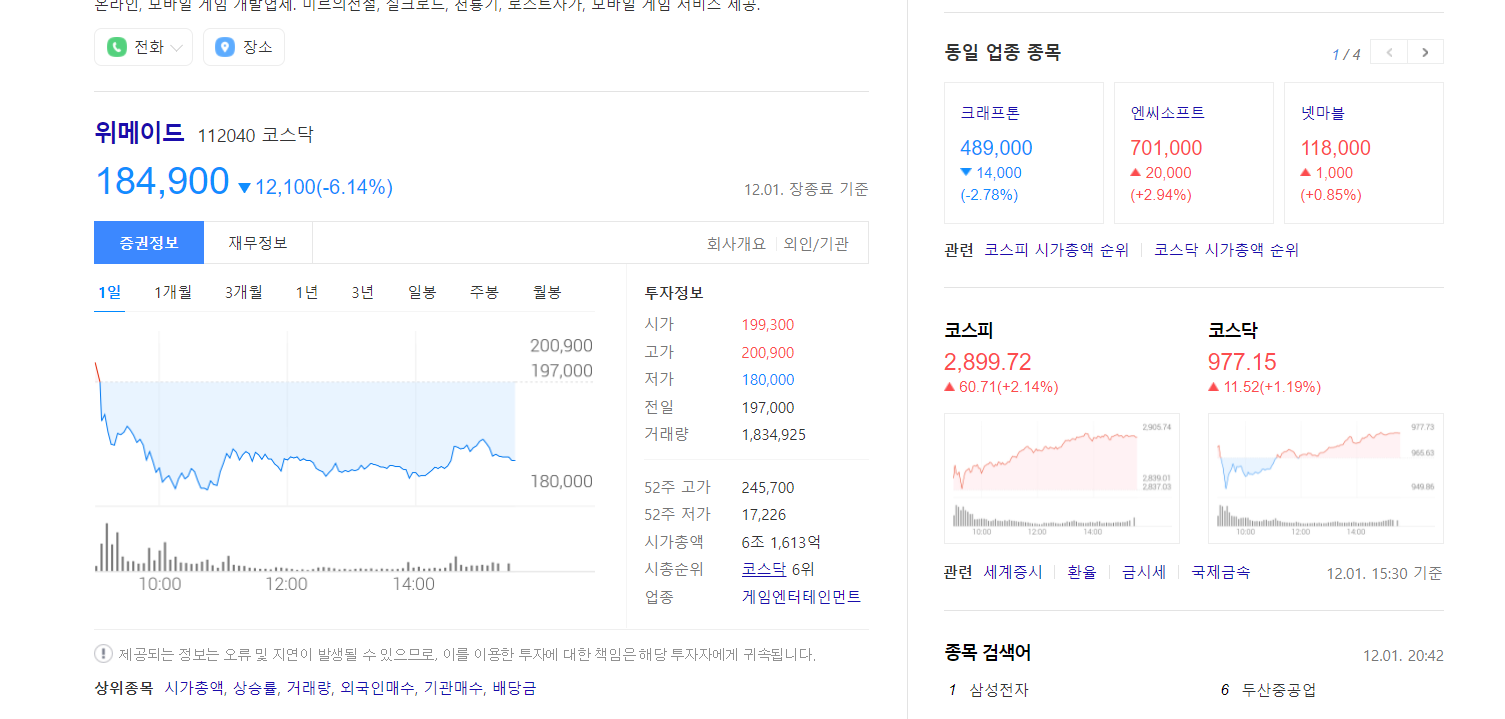This screenshot has width=1505, height=719.
Task: Open the 장소 button
Action: [x=244, y=47]
